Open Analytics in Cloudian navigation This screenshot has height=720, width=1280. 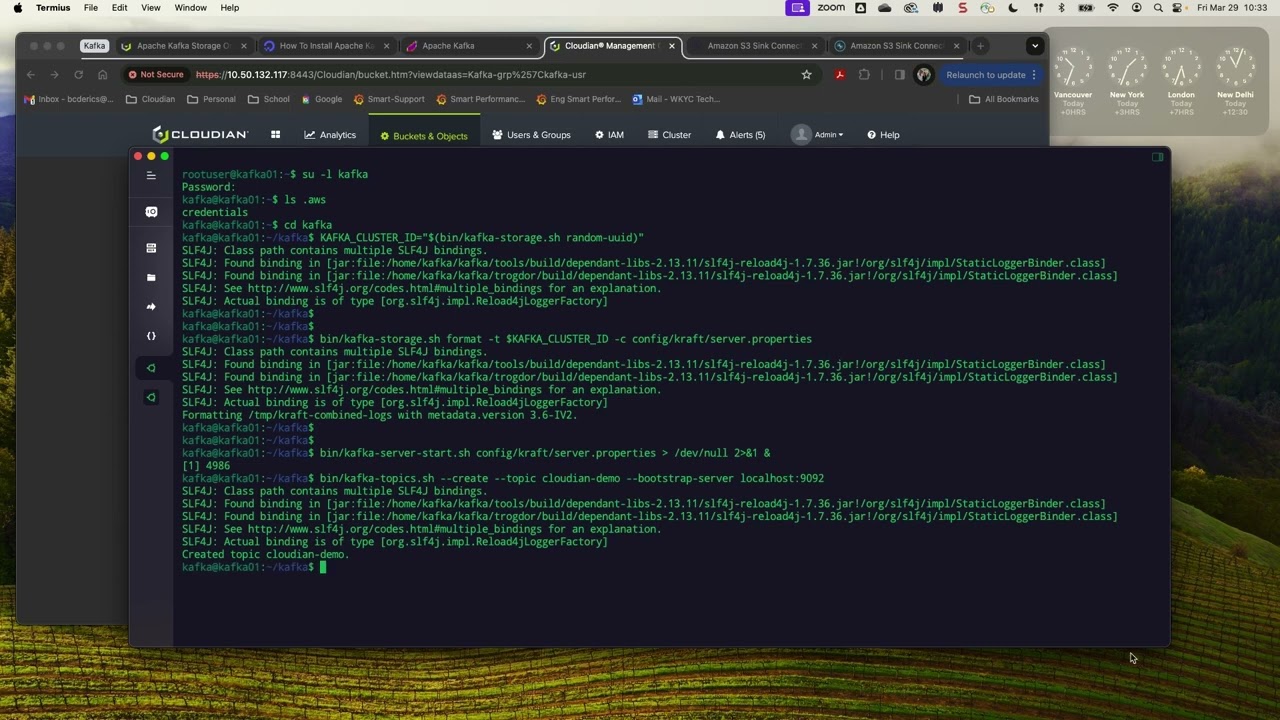pyautogui.click(x=330, y=135)
